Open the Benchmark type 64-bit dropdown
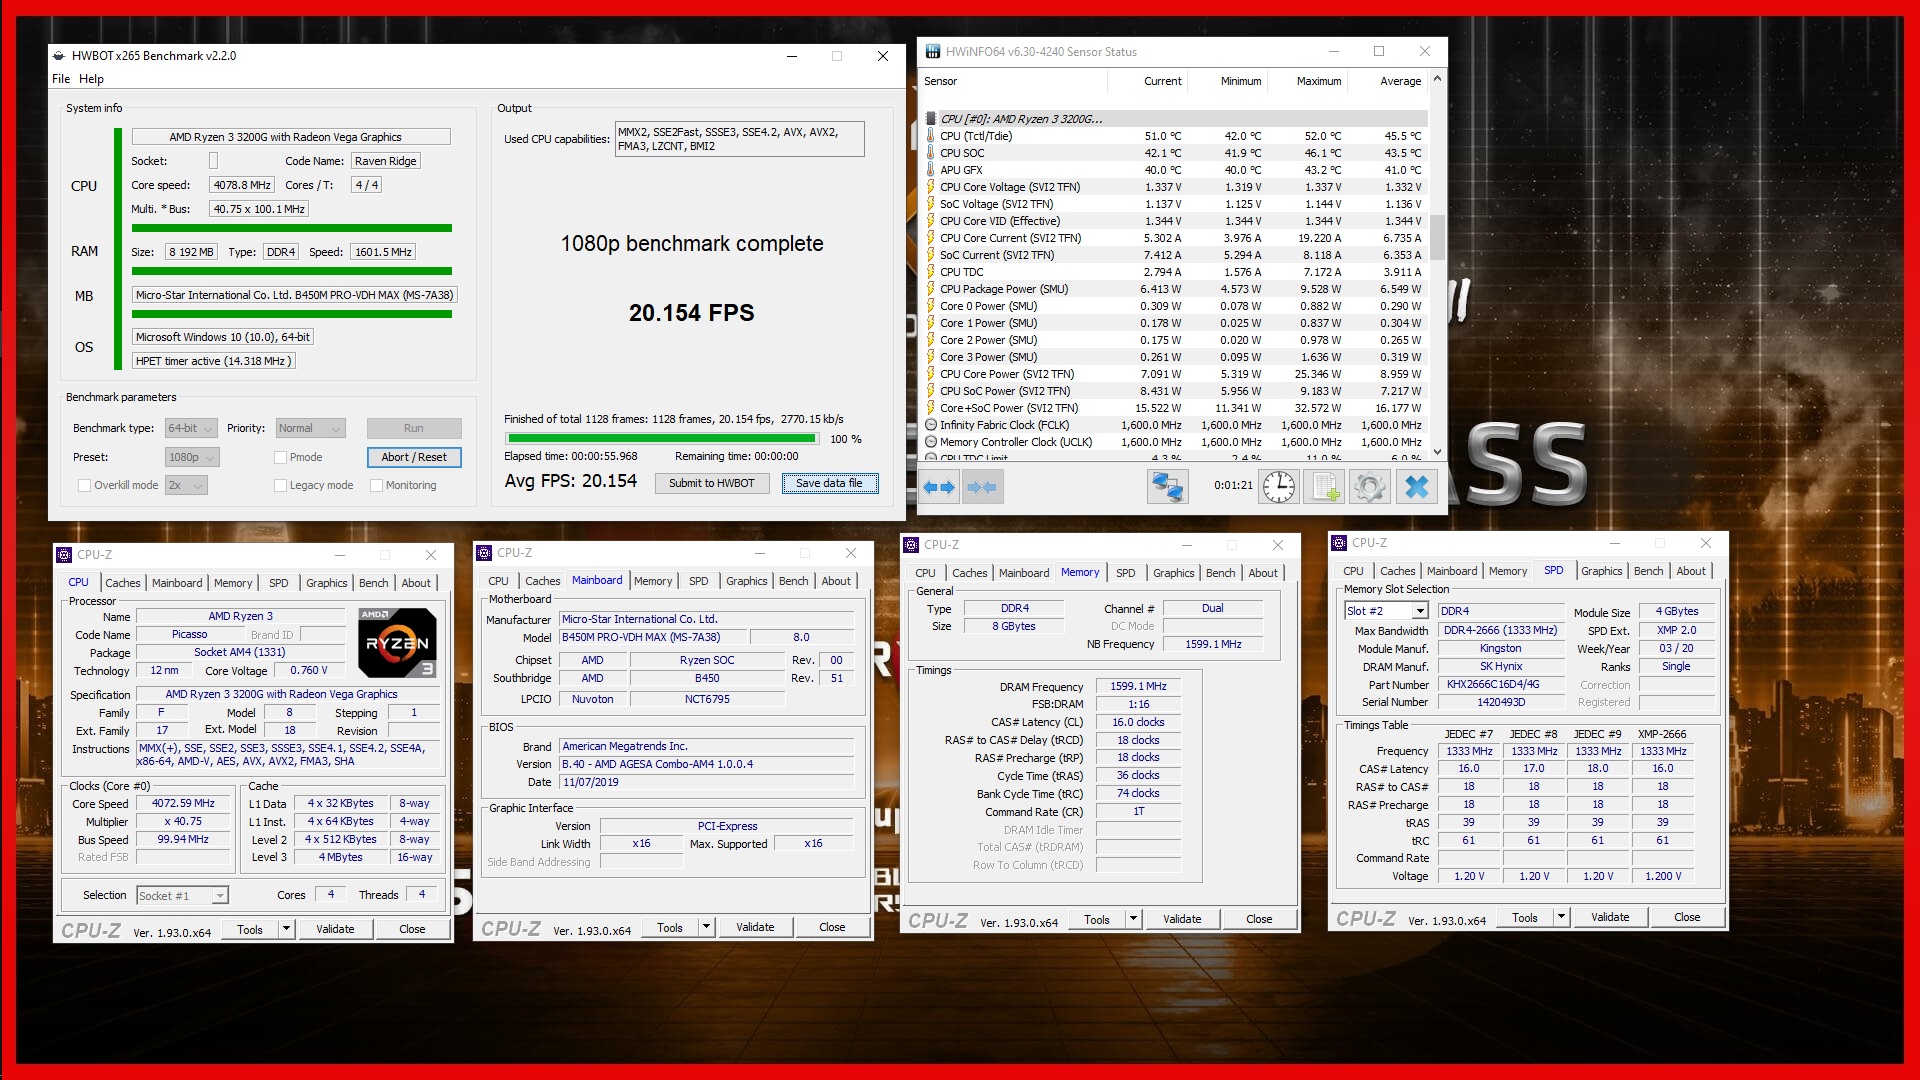1920x1080 pixels. click(x=191, y=429)
